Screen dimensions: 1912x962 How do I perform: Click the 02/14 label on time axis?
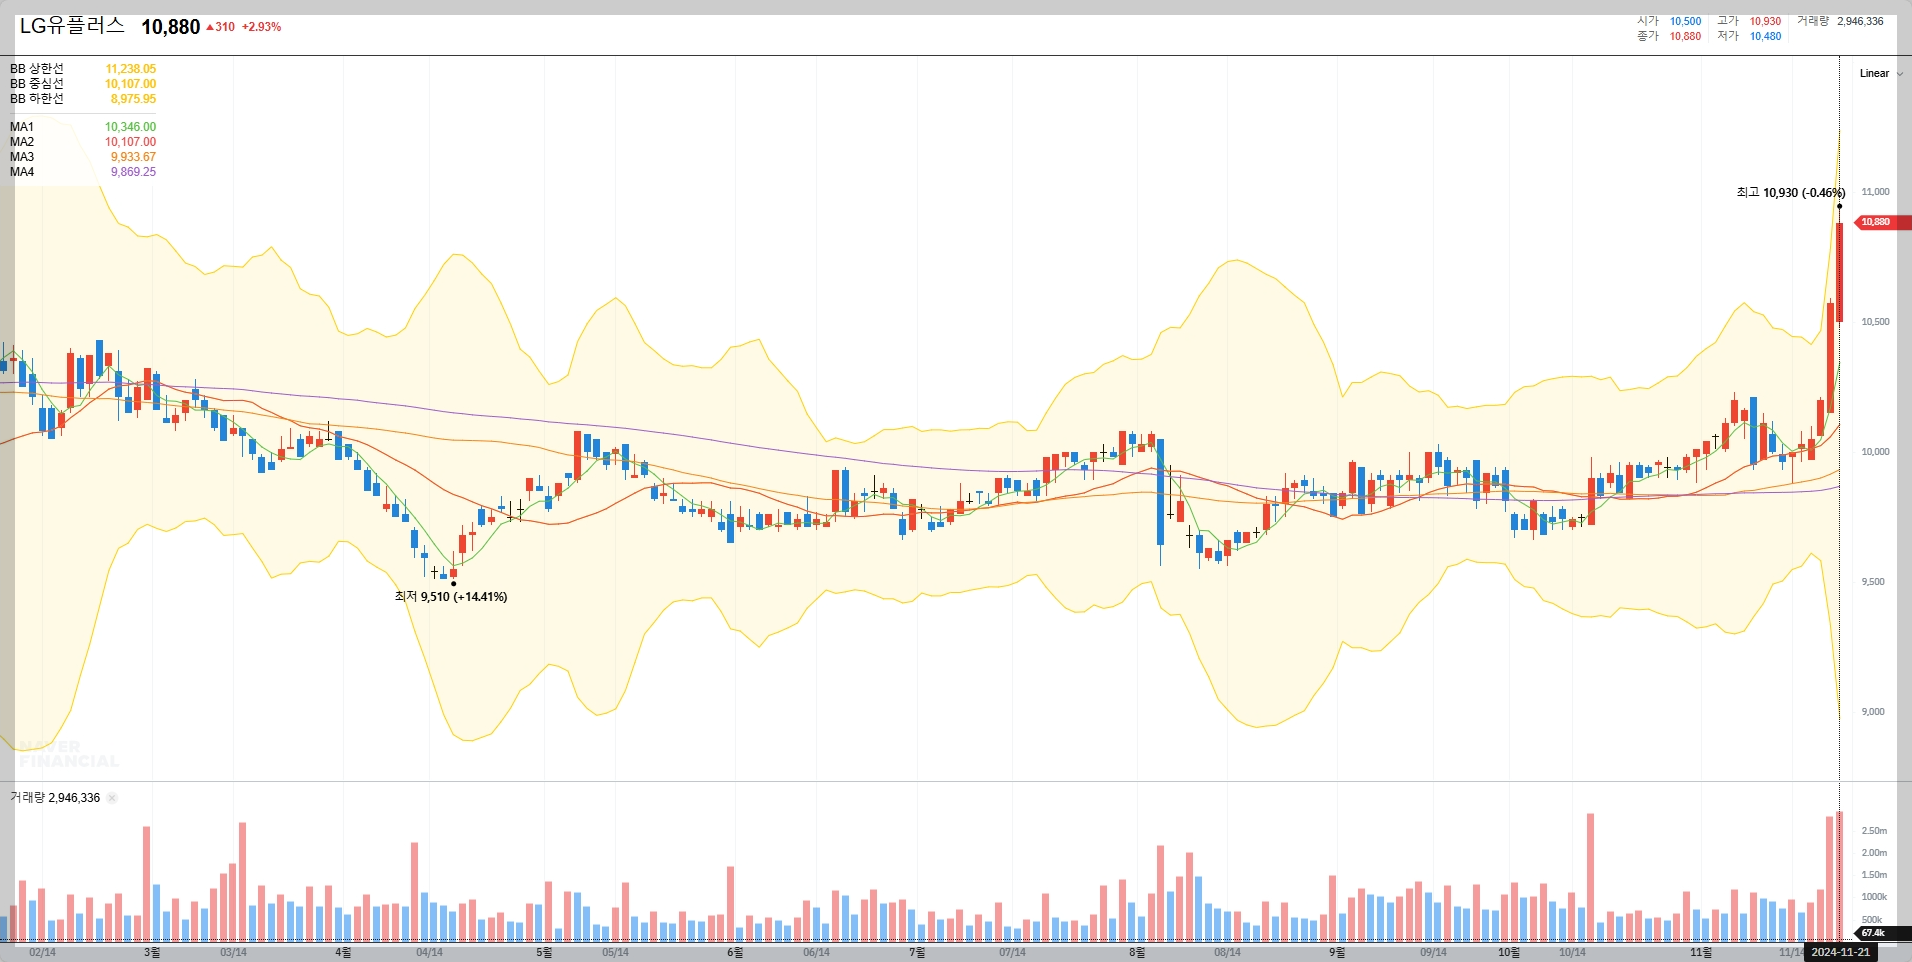[x=43, y=952]
